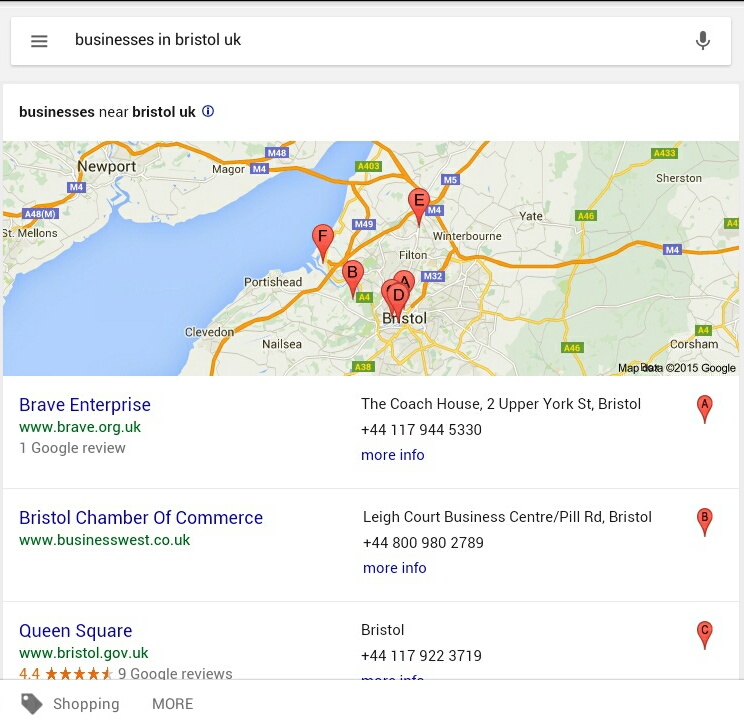Open the MORE menu
Screen dimensions: 744x727
(172, 704)
